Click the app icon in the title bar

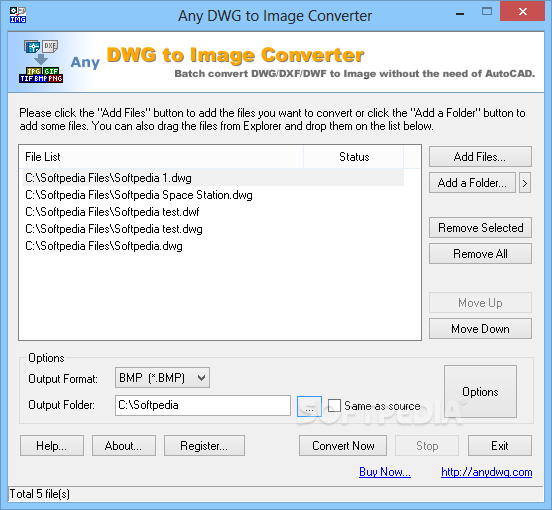[18, 15]
